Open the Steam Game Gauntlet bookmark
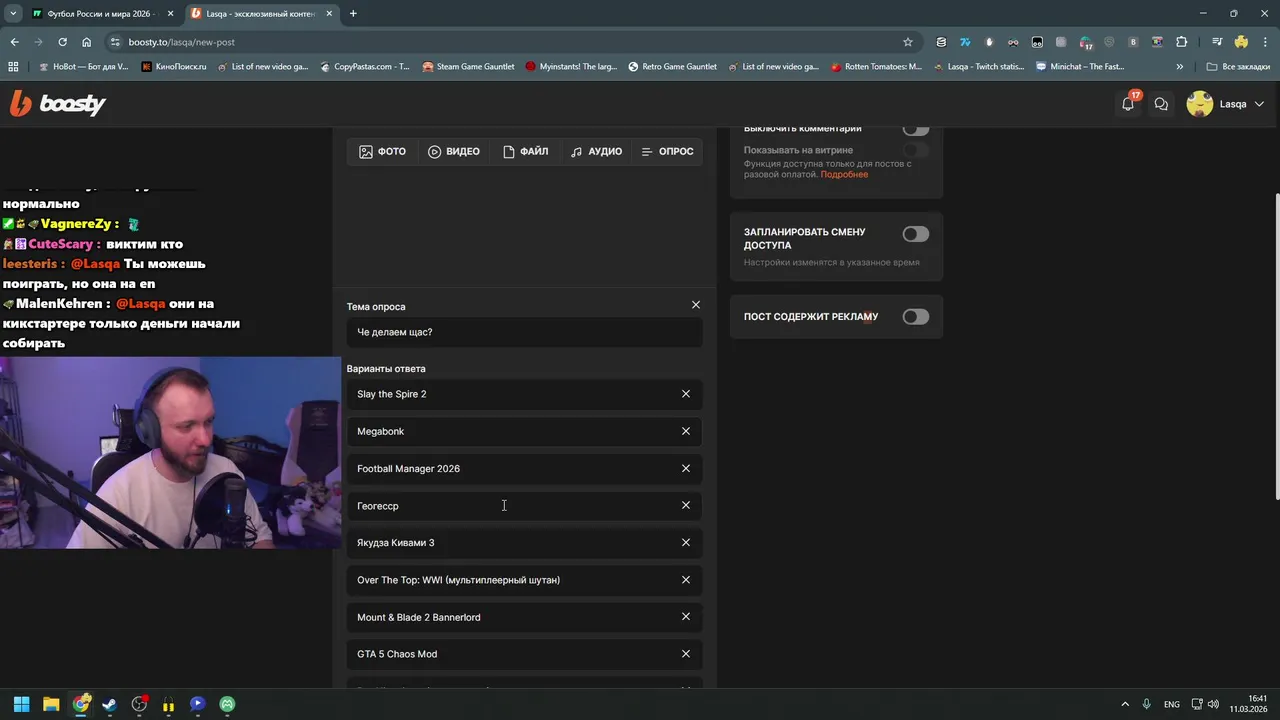The image size is (1280, 720). [469, 67]
